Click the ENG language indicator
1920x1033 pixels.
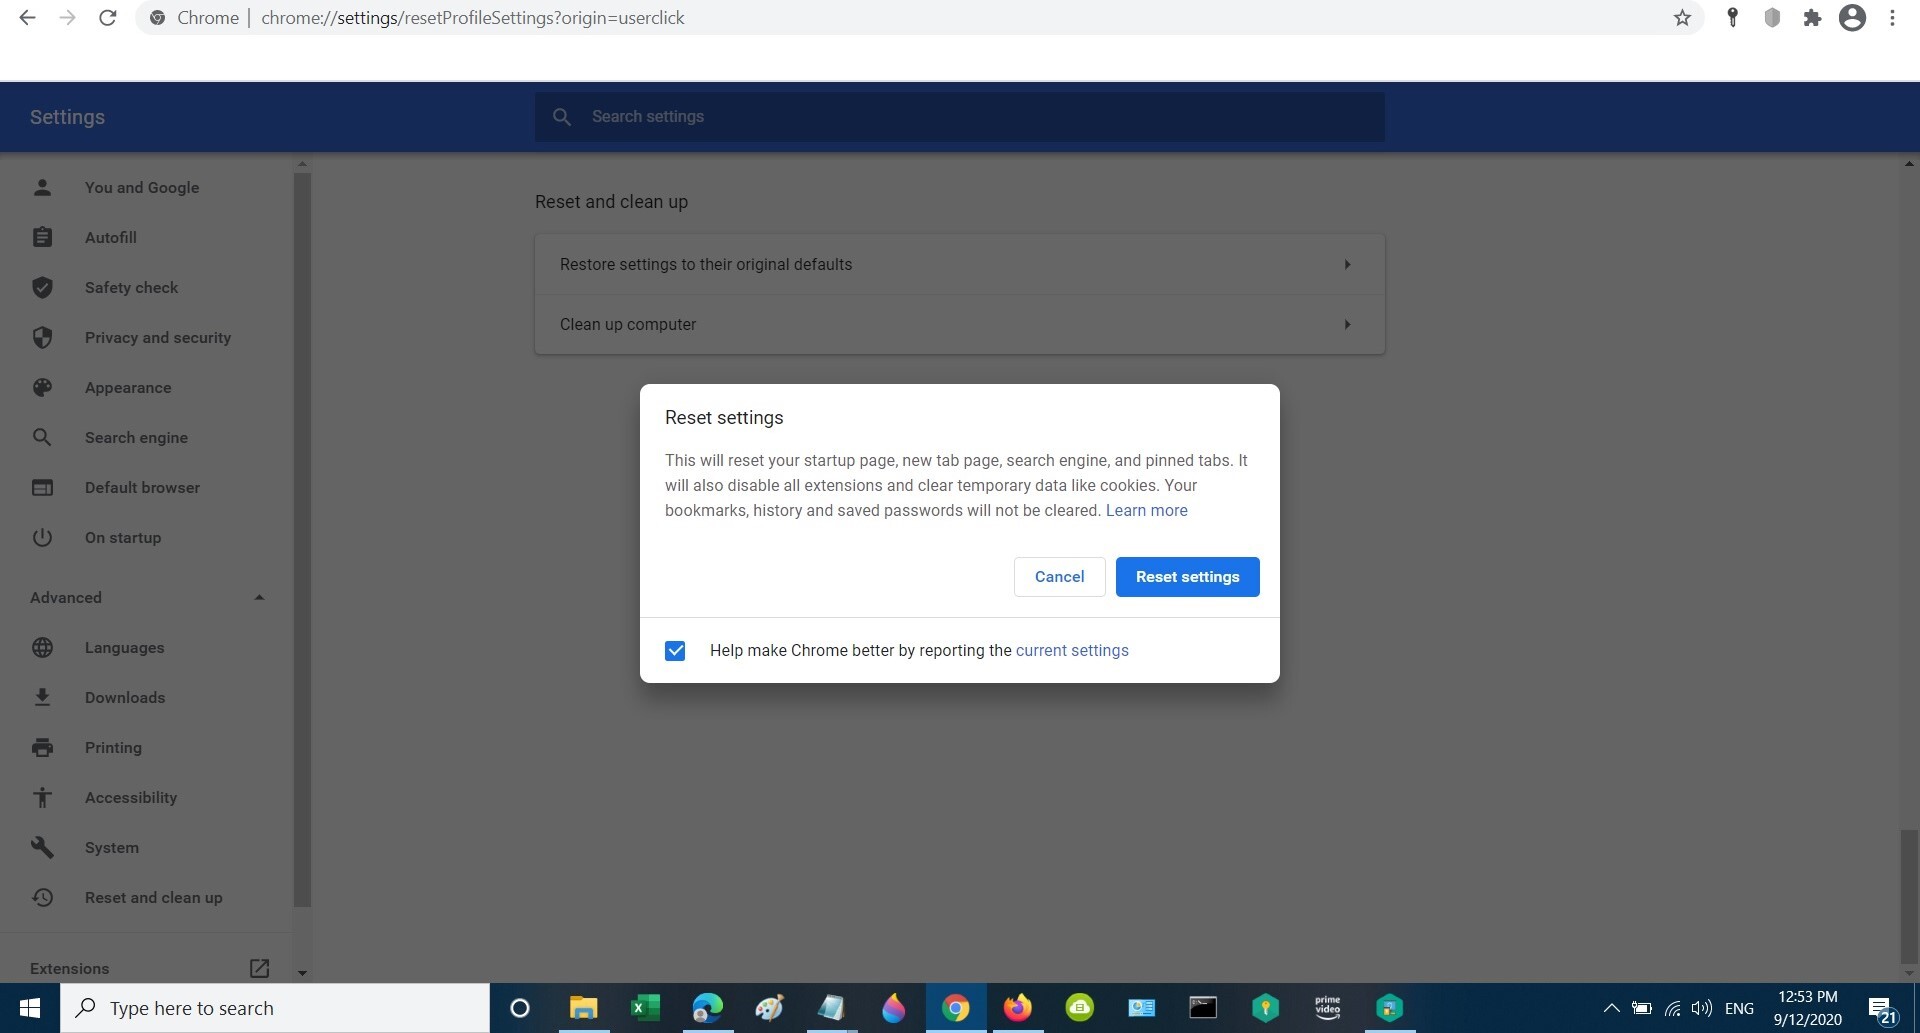click(1739, 1008)
